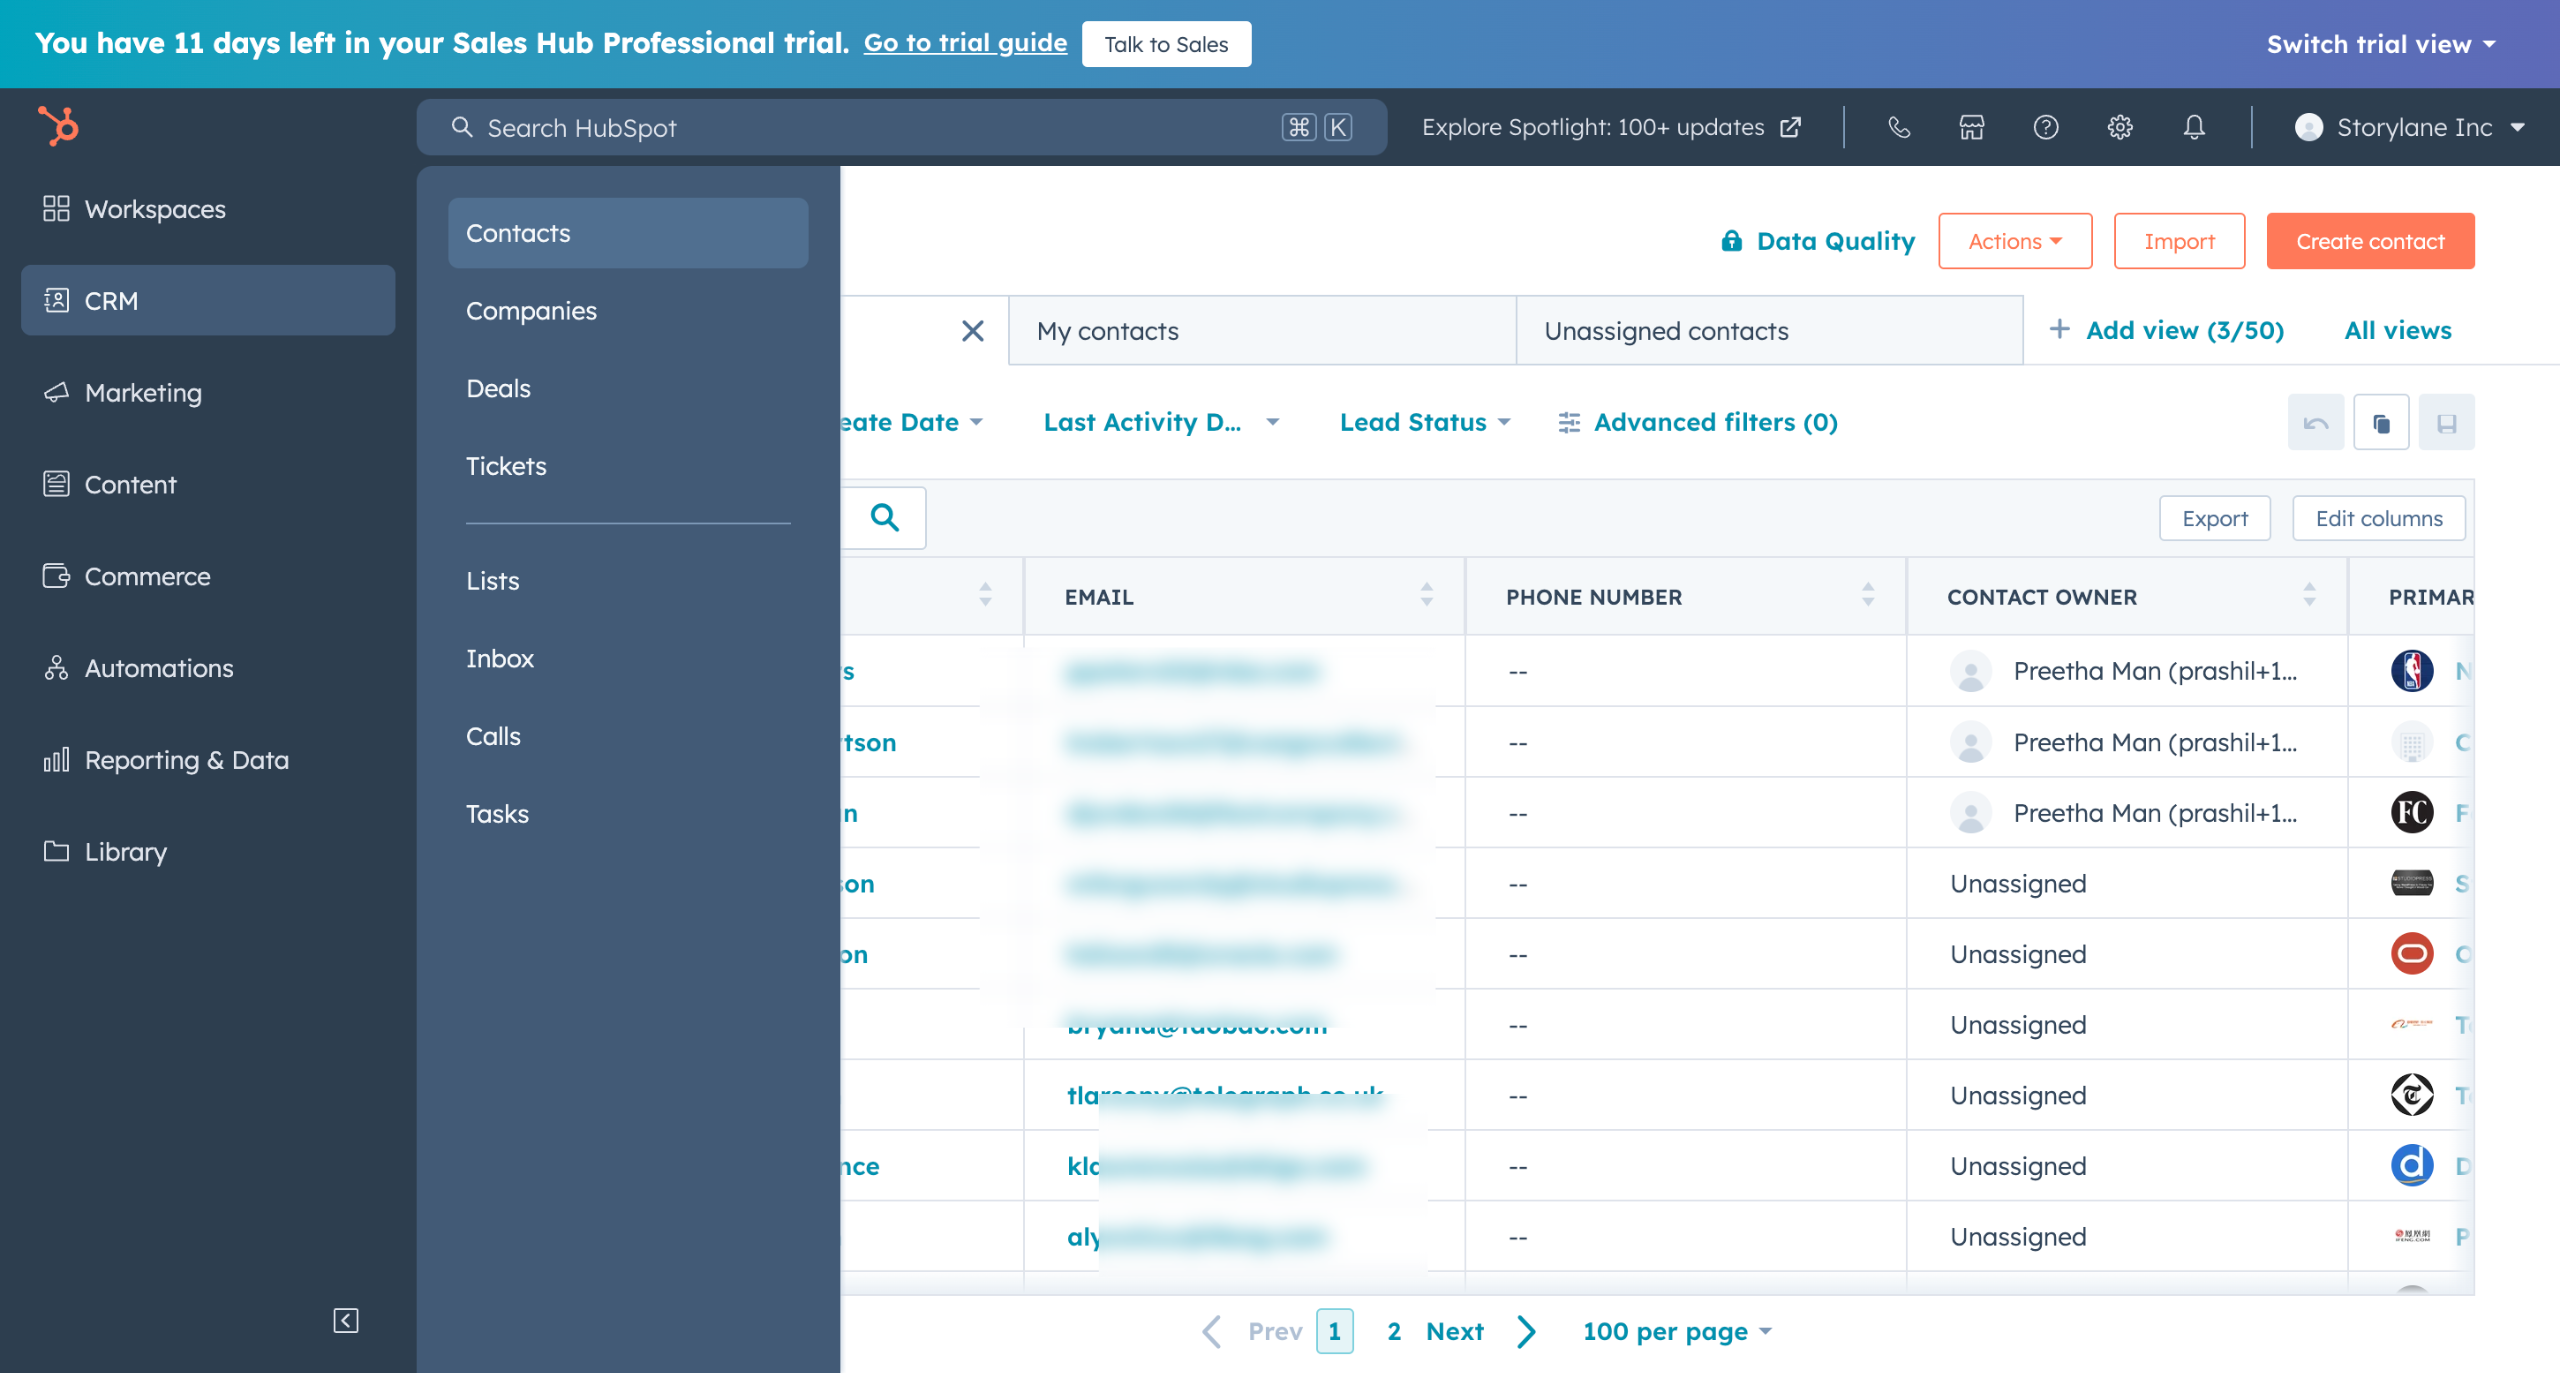Open the calling phone icon in top bar
The image size is (2560, 1373).
[x=1899, y=127]
